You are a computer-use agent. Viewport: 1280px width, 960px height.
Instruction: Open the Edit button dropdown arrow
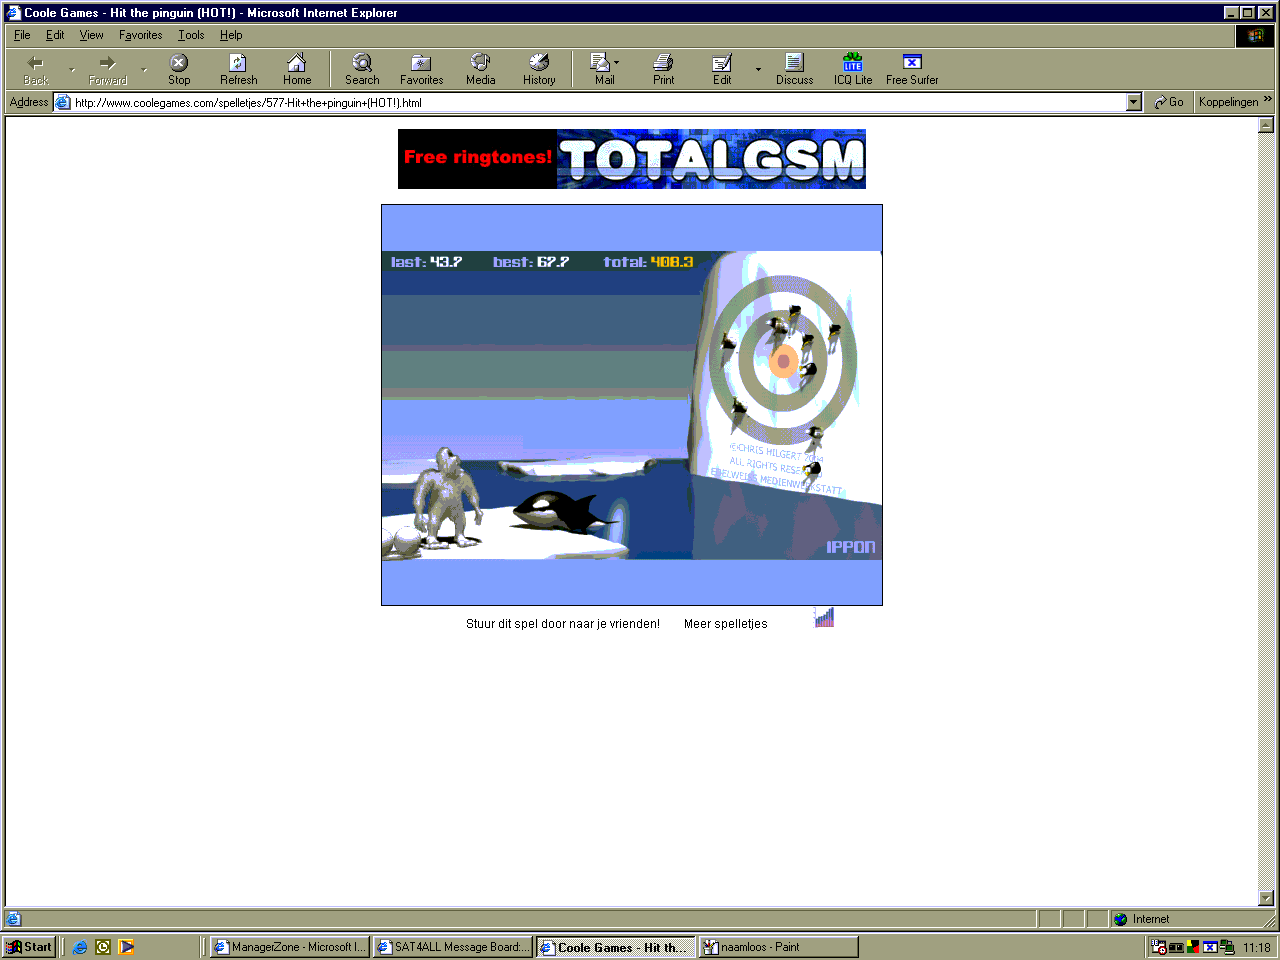coord(758,70)
